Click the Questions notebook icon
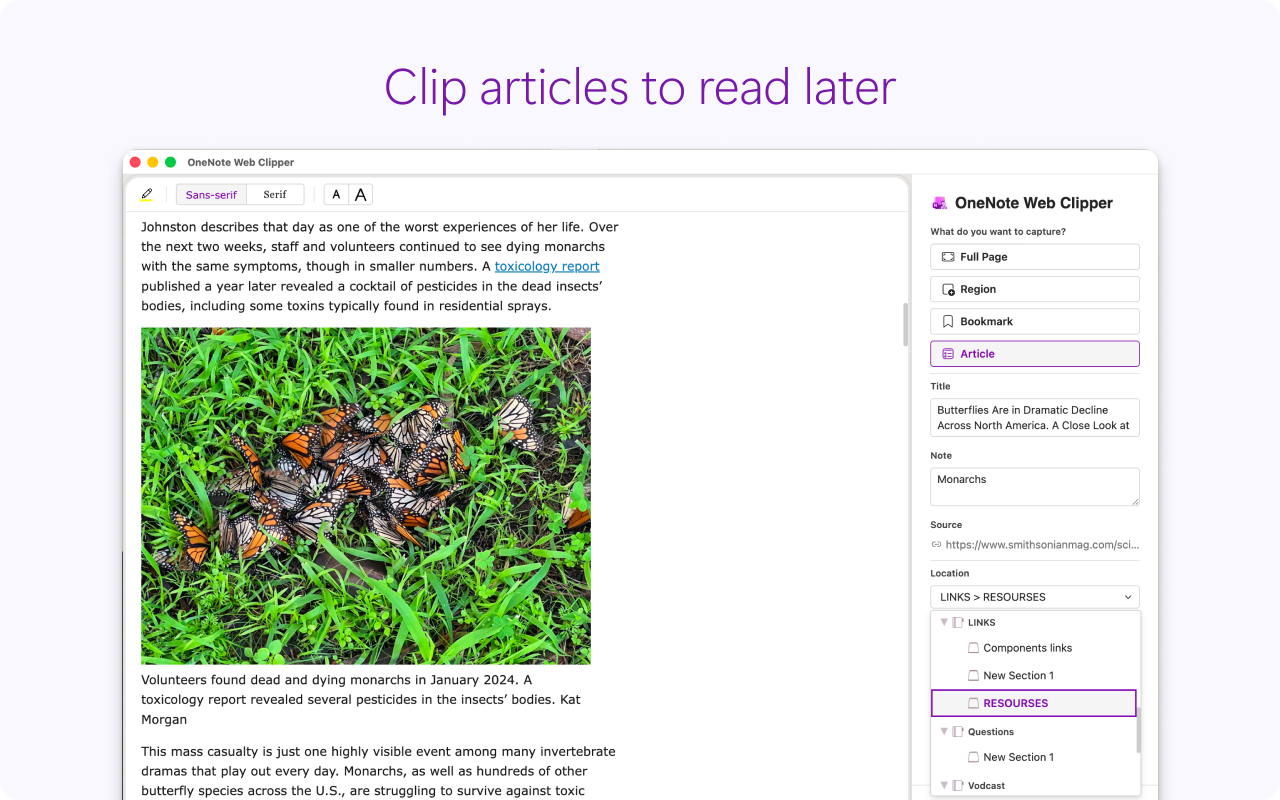1280x800 pixels. (958, 732)
